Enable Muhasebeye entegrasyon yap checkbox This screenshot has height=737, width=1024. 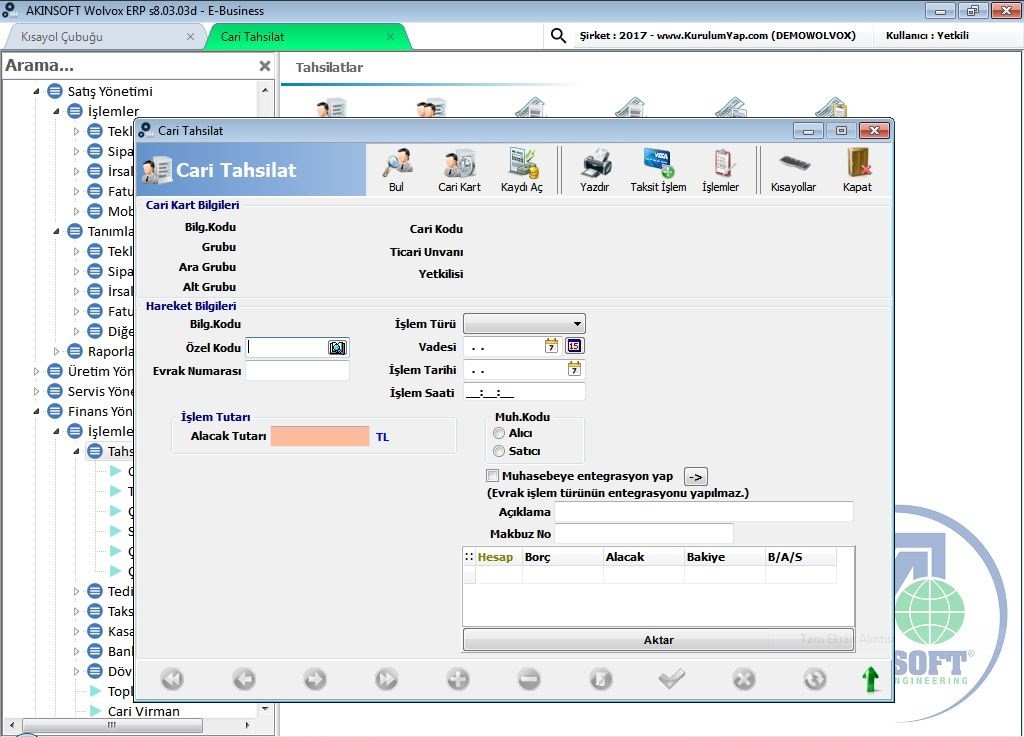coord(492,475)
